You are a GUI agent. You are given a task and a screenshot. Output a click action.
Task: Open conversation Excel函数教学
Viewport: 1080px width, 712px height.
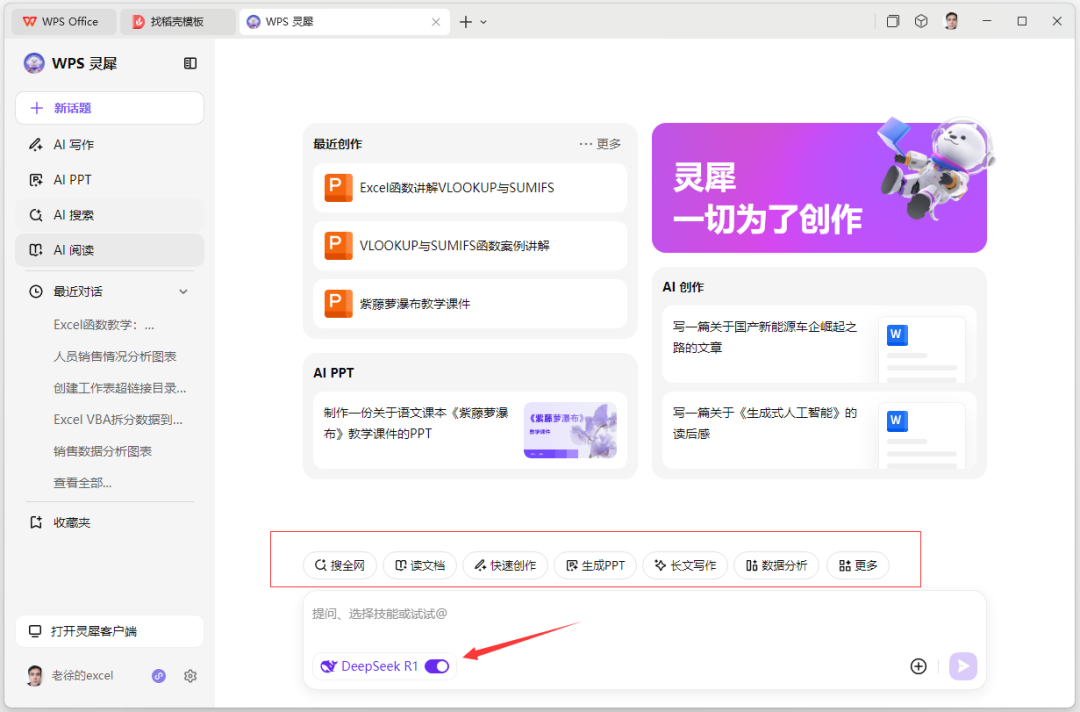[x=104, y=324]
